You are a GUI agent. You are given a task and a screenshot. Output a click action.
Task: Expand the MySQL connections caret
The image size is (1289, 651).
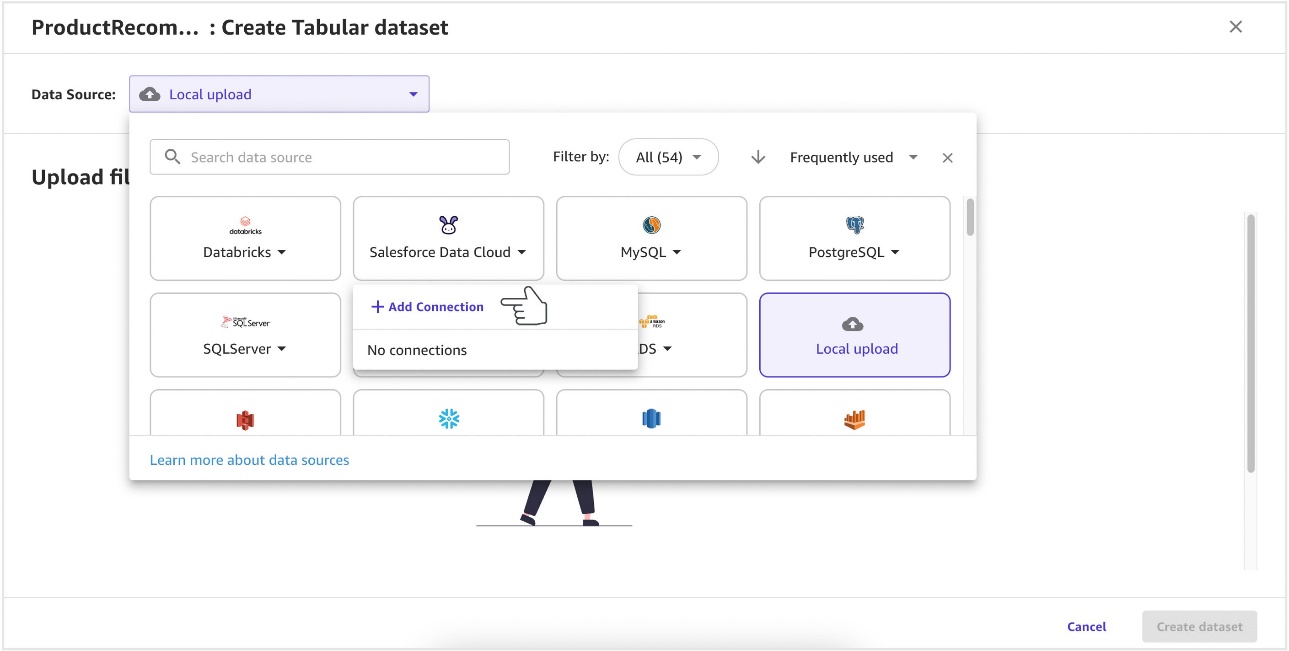[x=677, y=253]
